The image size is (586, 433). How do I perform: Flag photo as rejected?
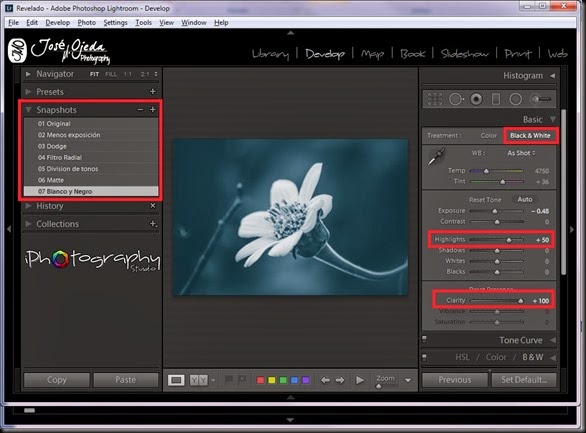[x=243, y=380]
